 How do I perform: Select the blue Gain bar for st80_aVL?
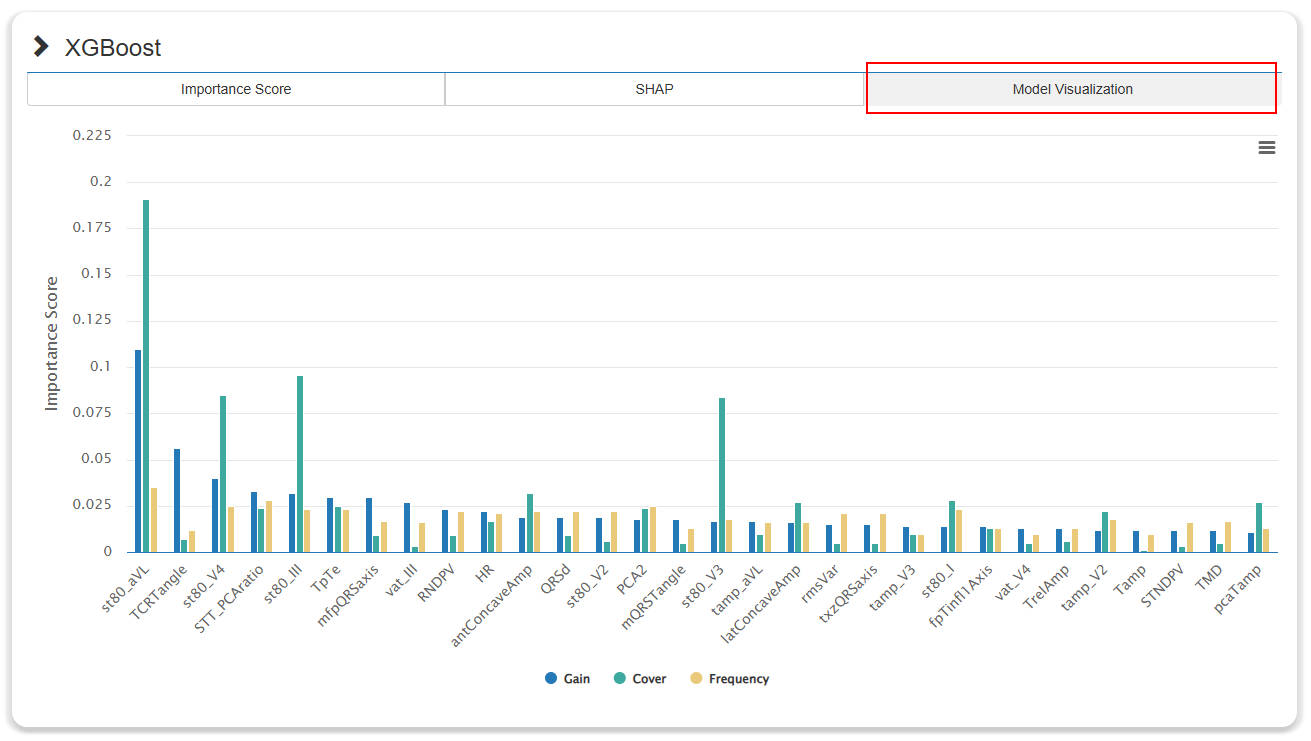pos(138,450)
